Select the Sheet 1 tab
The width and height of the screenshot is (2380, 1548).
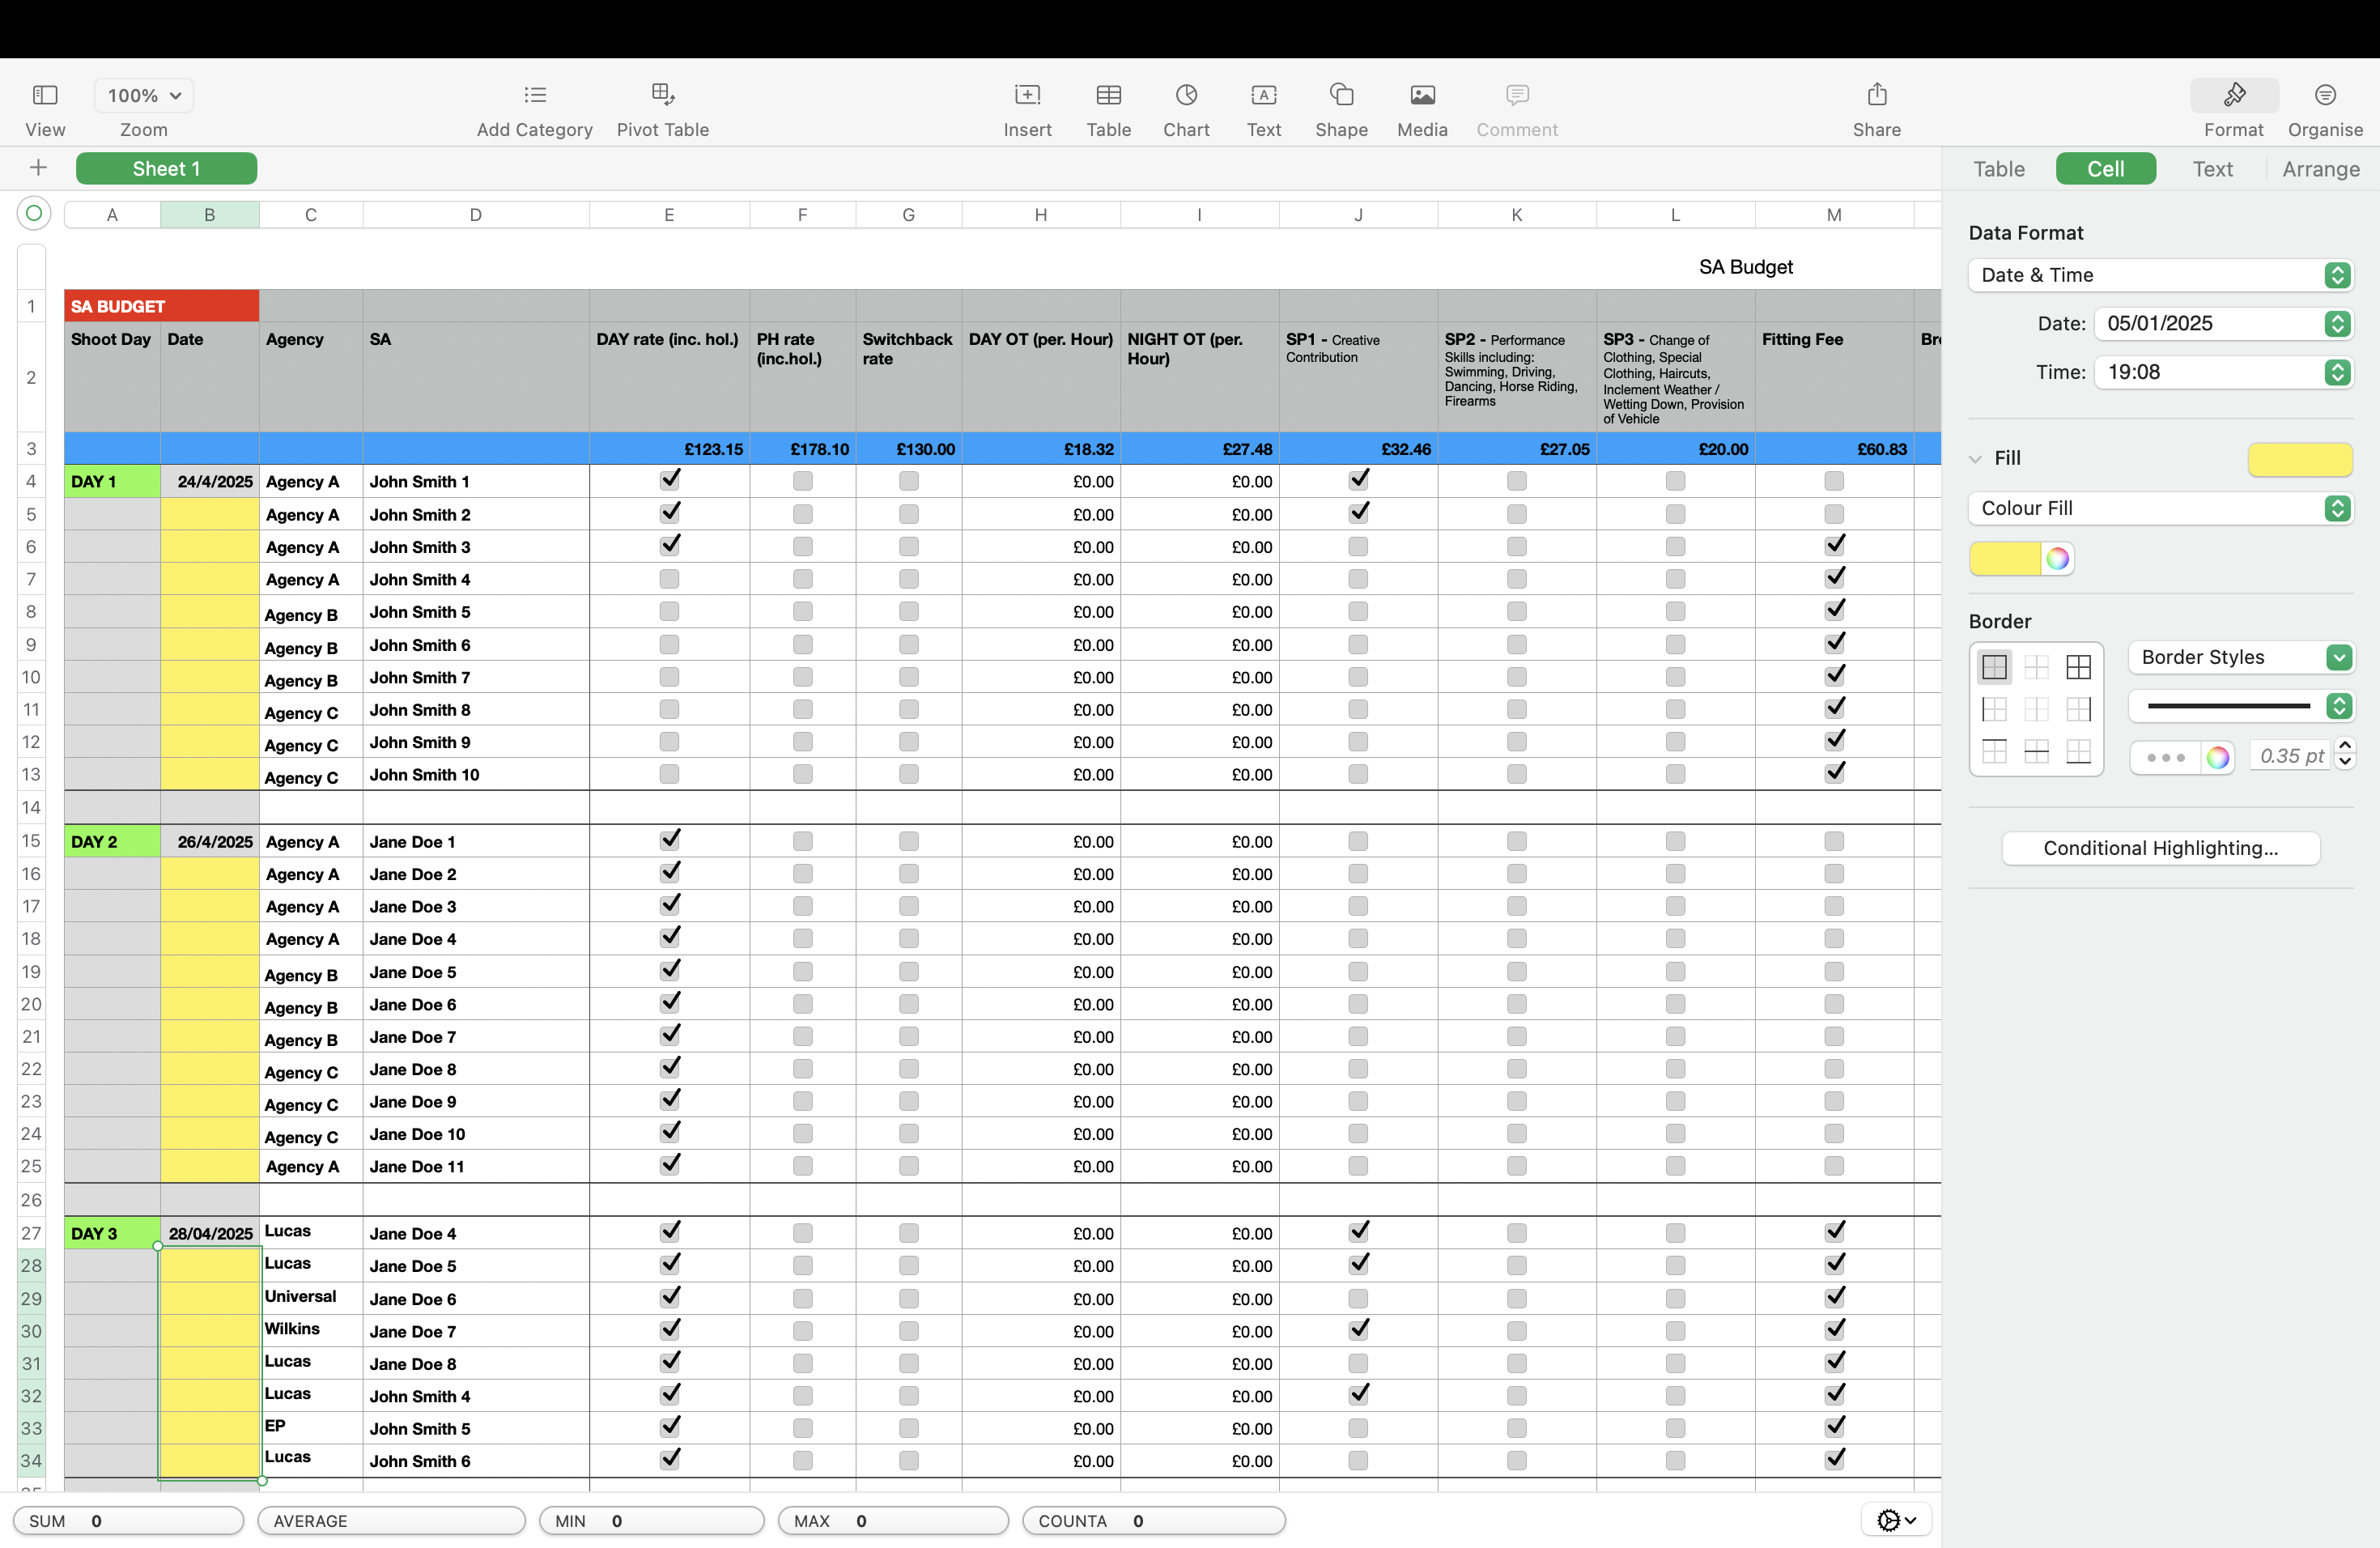tap(166, 169)
